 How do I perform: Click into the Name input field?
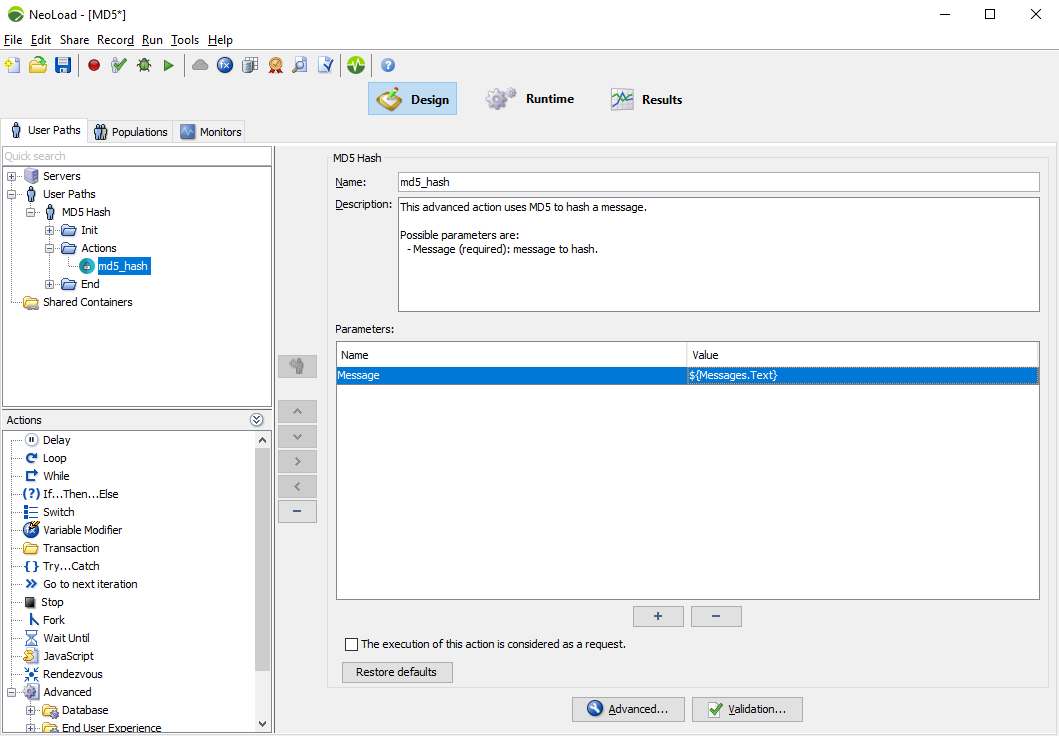coord(717,182)
